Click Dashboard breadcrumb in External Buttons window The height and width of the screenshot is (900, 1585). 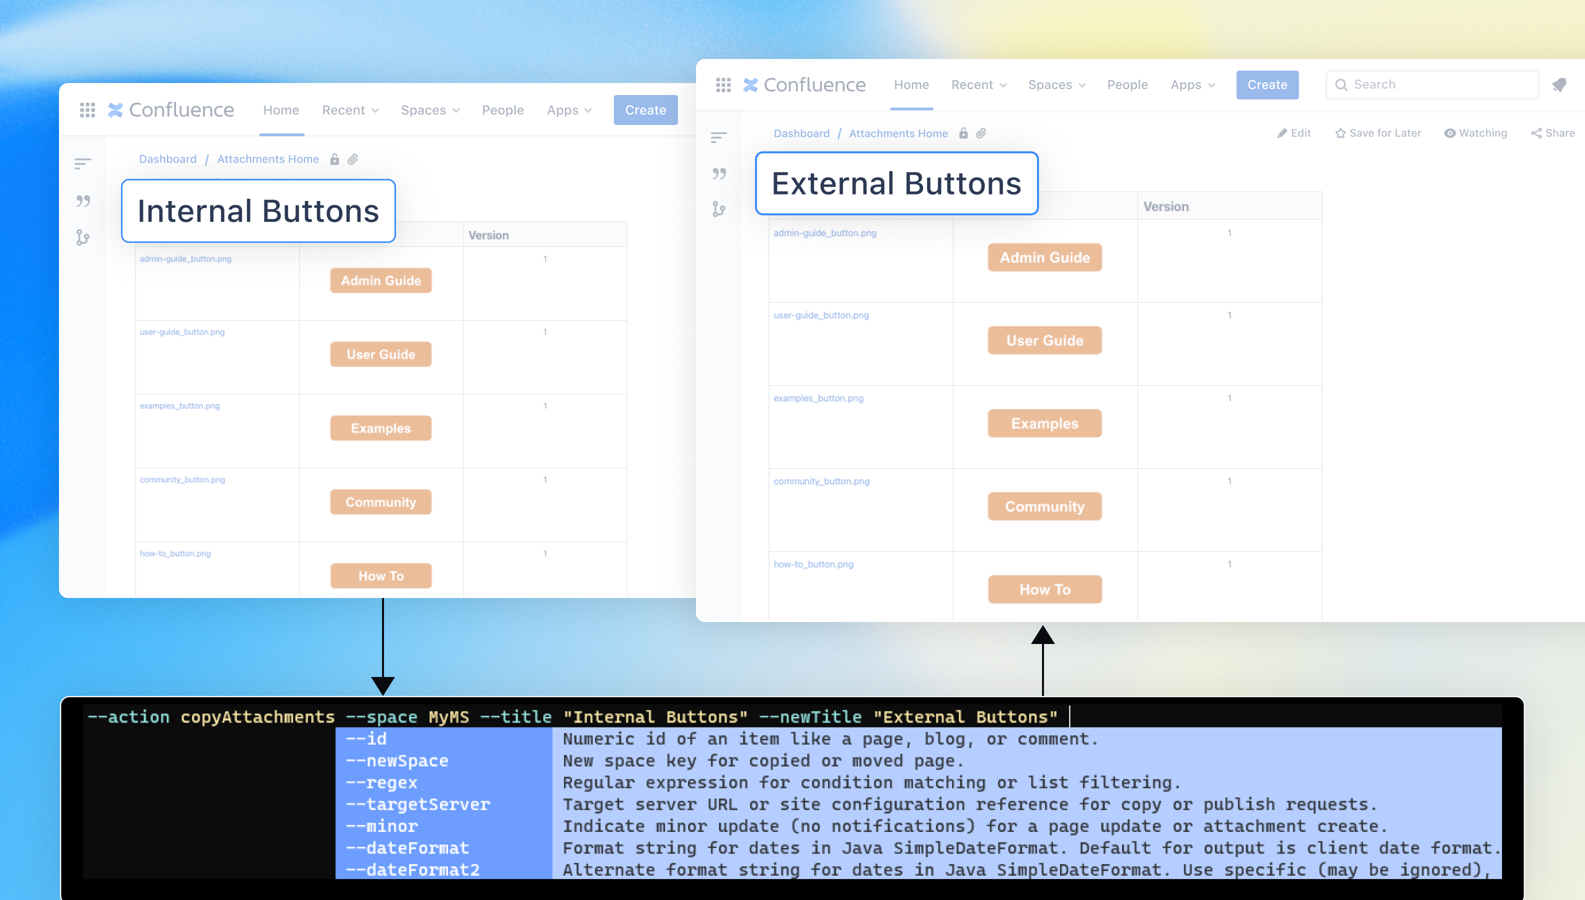[802, 133]
